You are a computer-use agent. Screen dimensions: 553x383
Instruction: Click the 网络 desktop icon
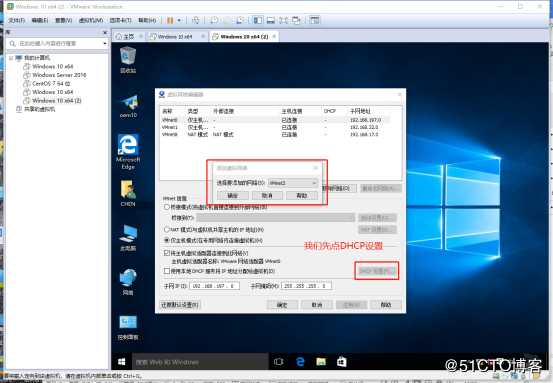click(128, 282)
